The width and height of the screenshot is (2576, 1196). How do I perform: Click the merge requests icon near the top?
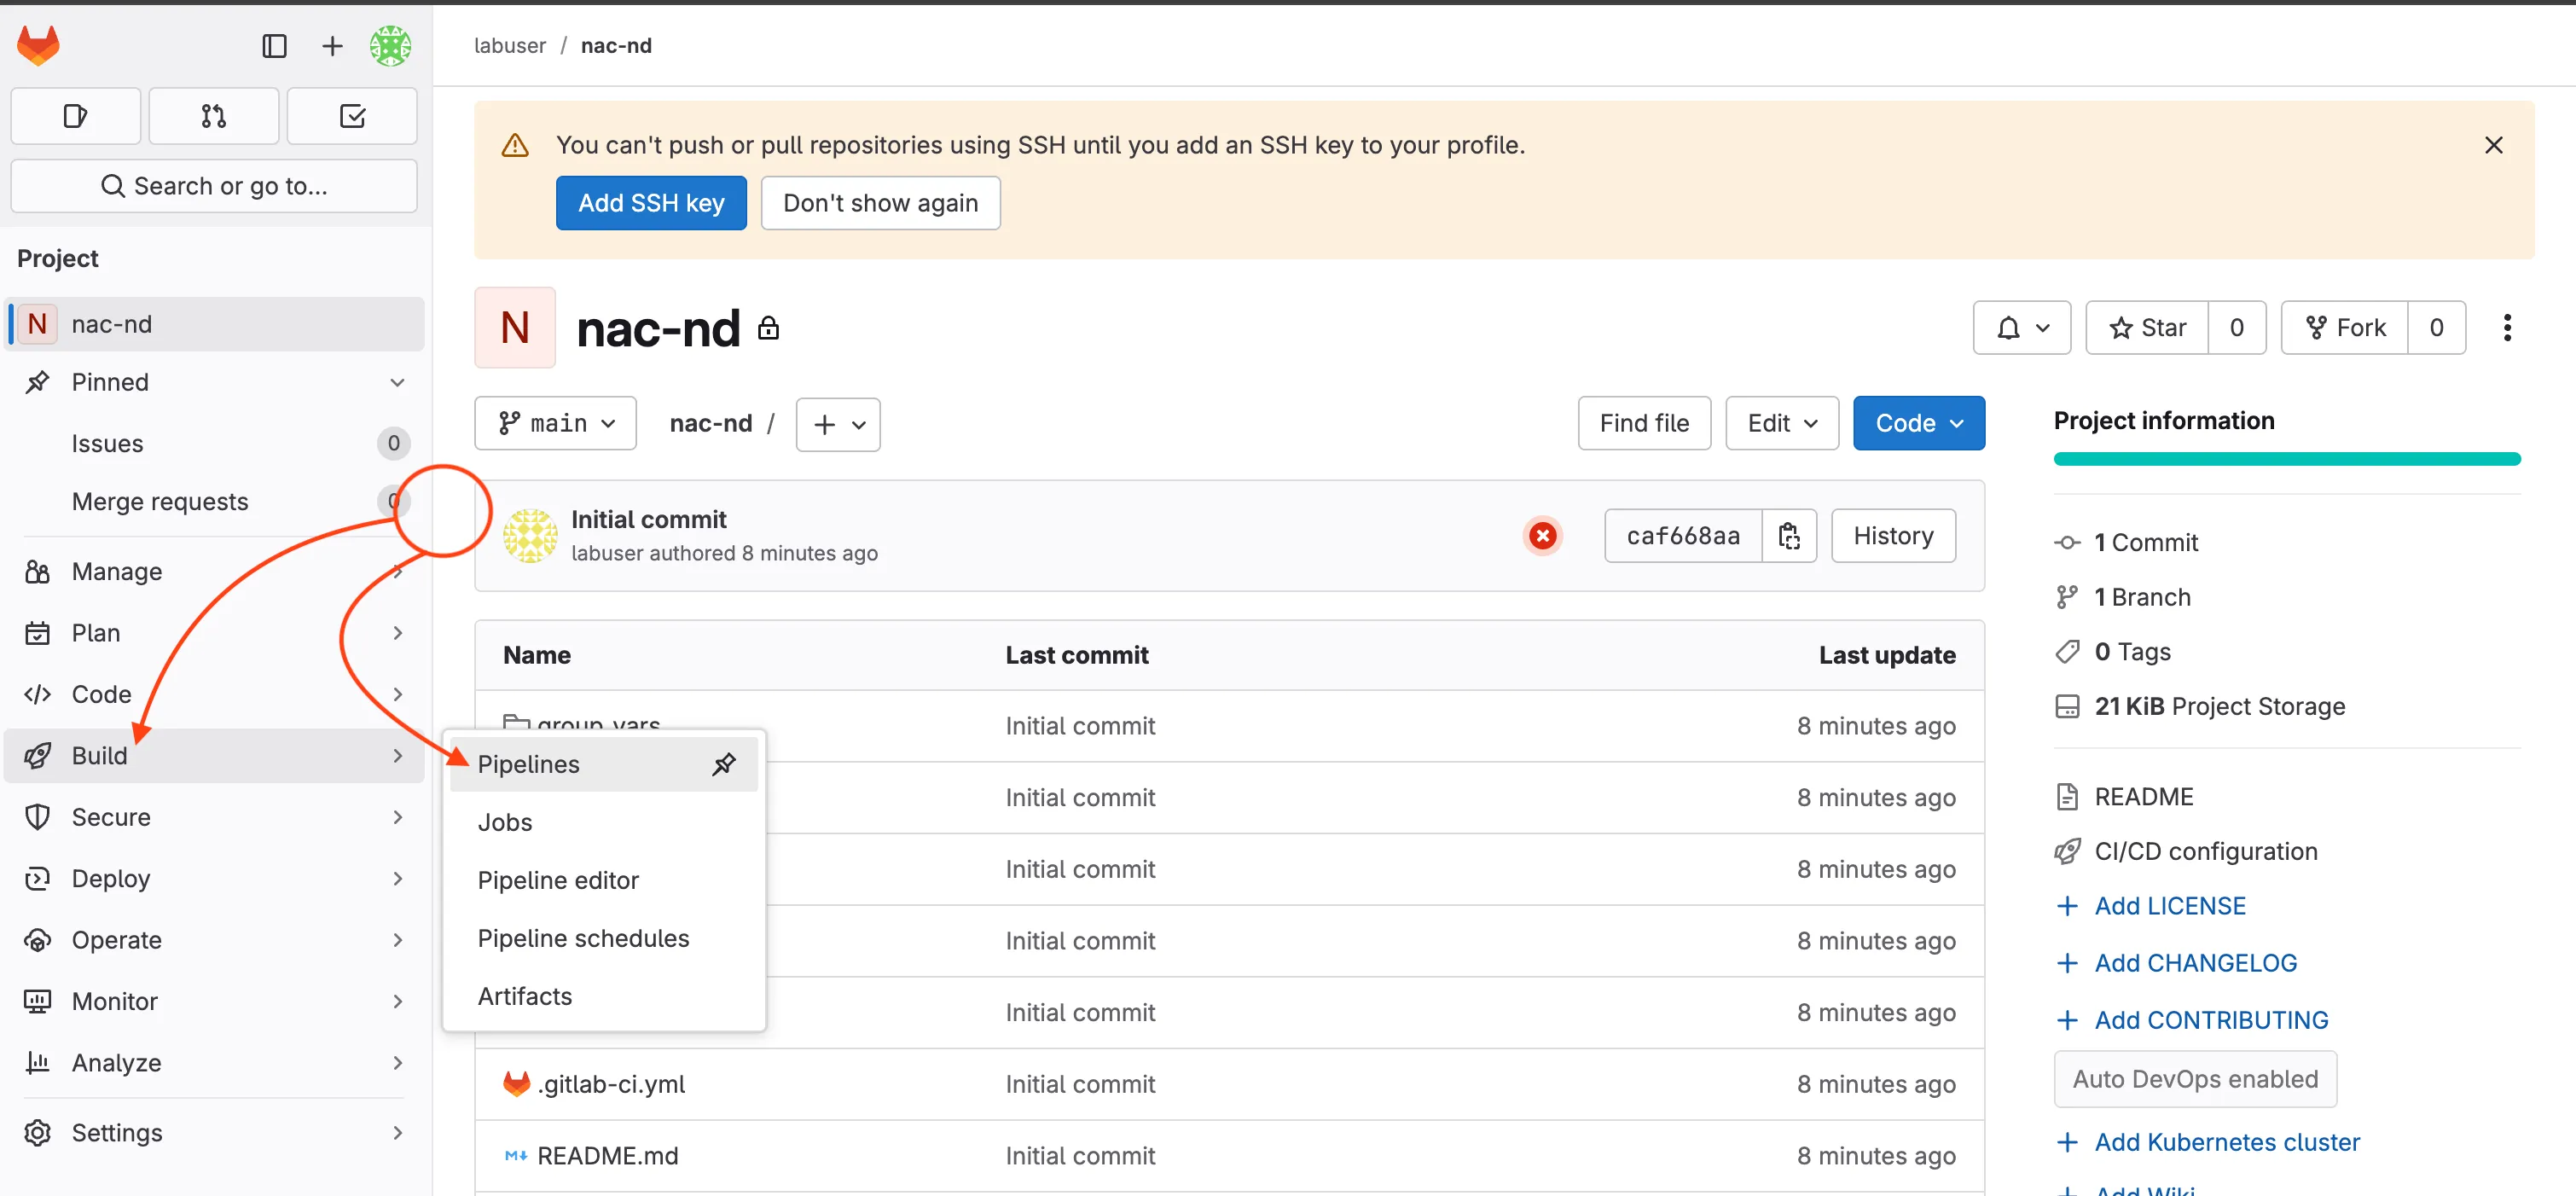(213, 116)
